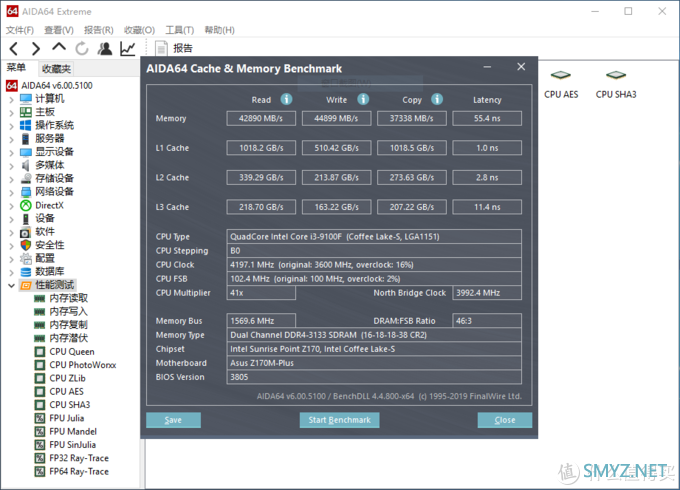680x490 pixels.
Task: Select the 软件 tree item
Action: [45, 232]
